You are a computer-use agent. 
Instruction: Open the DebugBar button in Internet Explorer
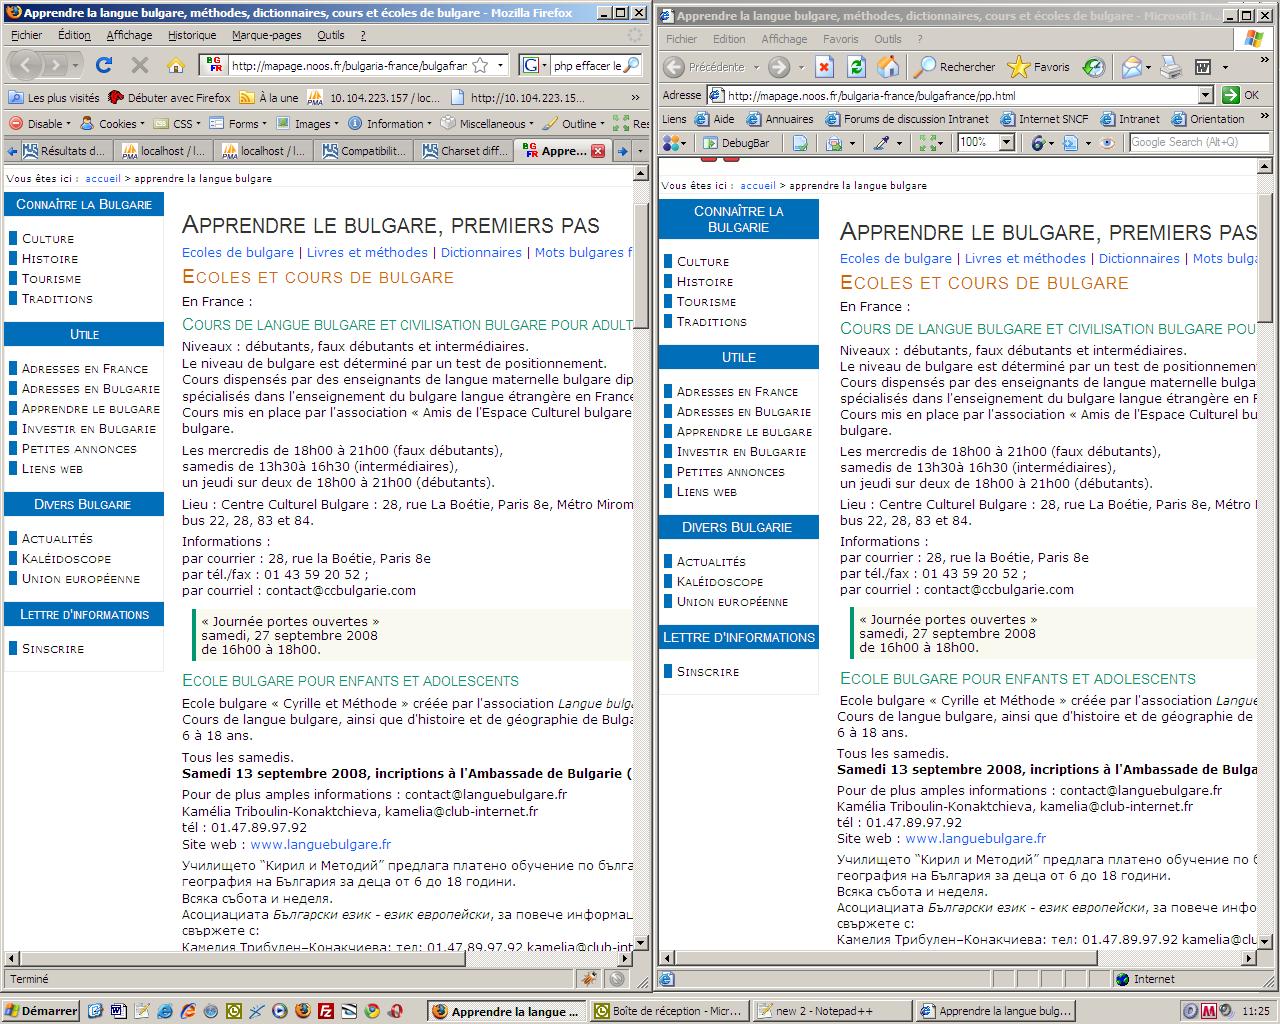pos(735,143)
